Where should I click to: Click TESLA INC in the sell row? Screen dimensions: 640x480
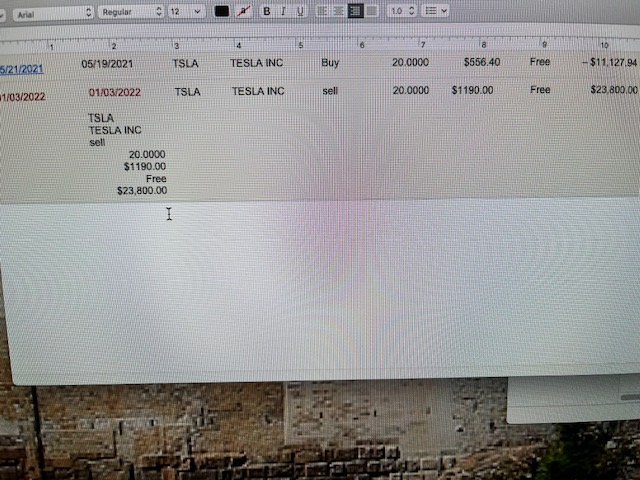258,91
